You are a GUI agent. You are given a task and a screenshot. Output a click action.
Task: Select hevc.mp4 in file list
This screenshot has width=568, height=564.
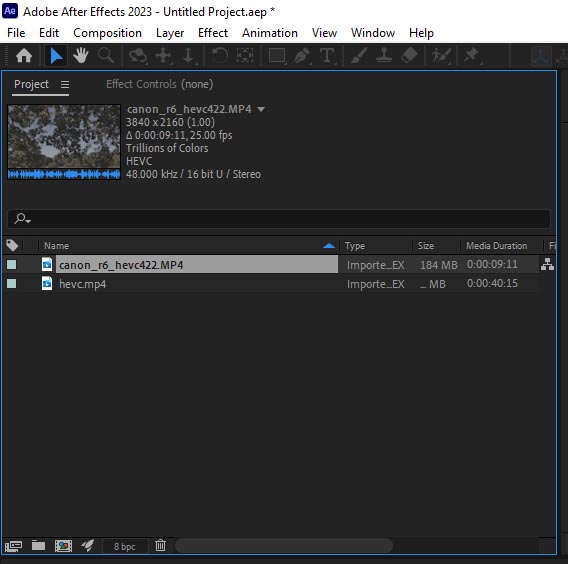pyautogui.click(x=82, y=284)
